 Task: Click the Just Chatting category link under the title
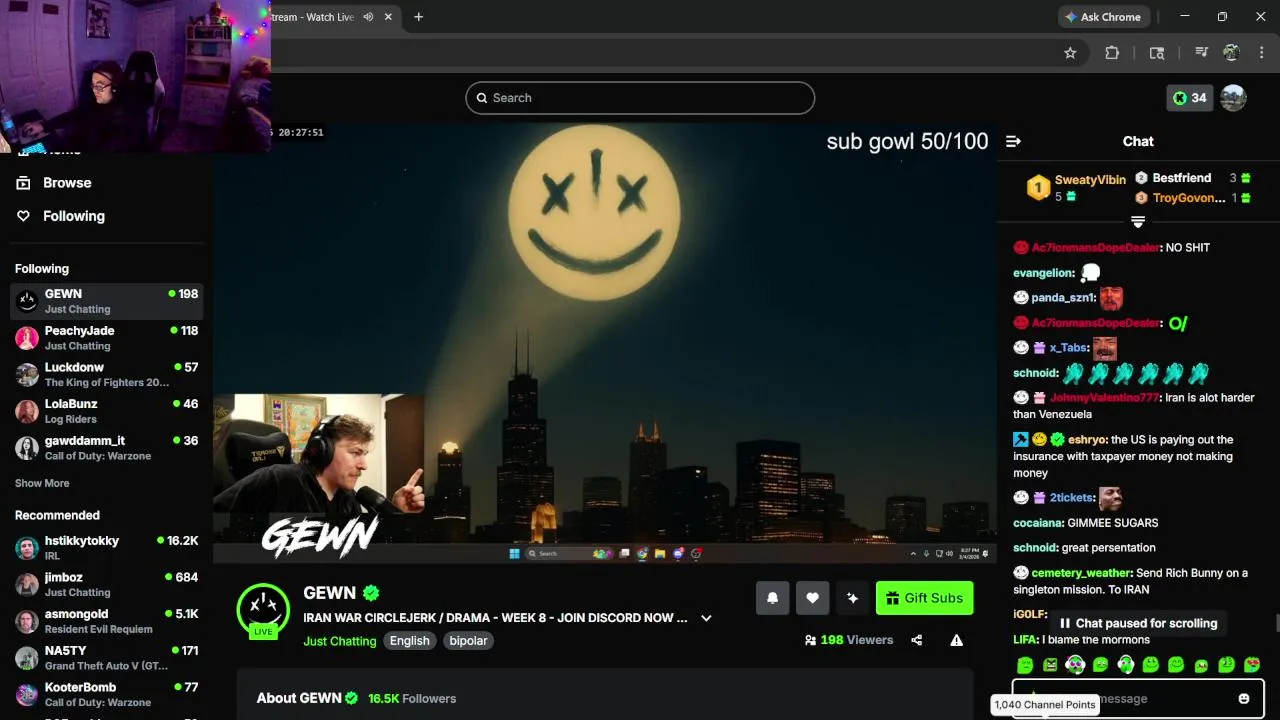coord(340,641)
